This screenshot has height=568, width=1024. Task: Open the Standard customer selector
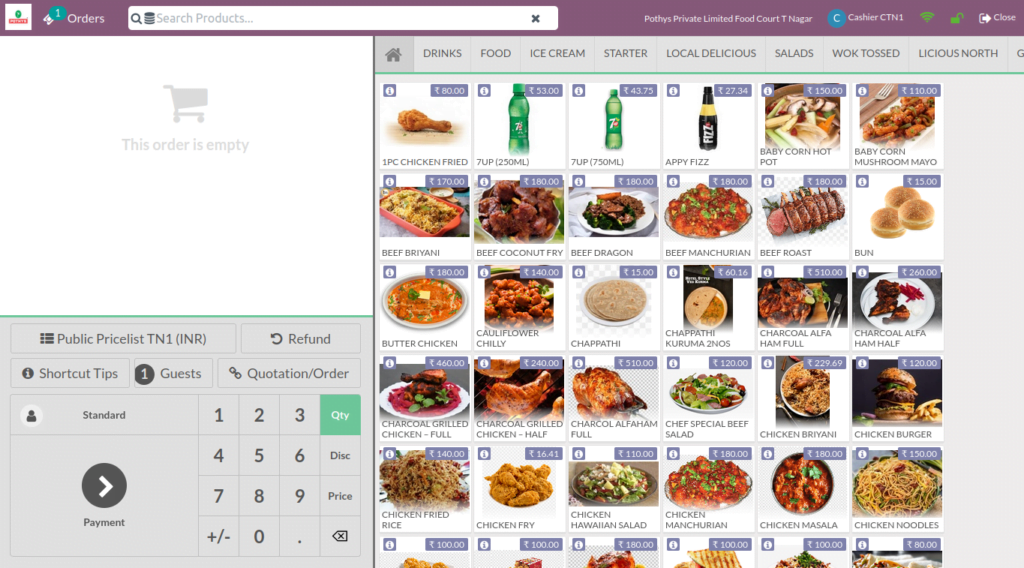(x=104, y=415)
